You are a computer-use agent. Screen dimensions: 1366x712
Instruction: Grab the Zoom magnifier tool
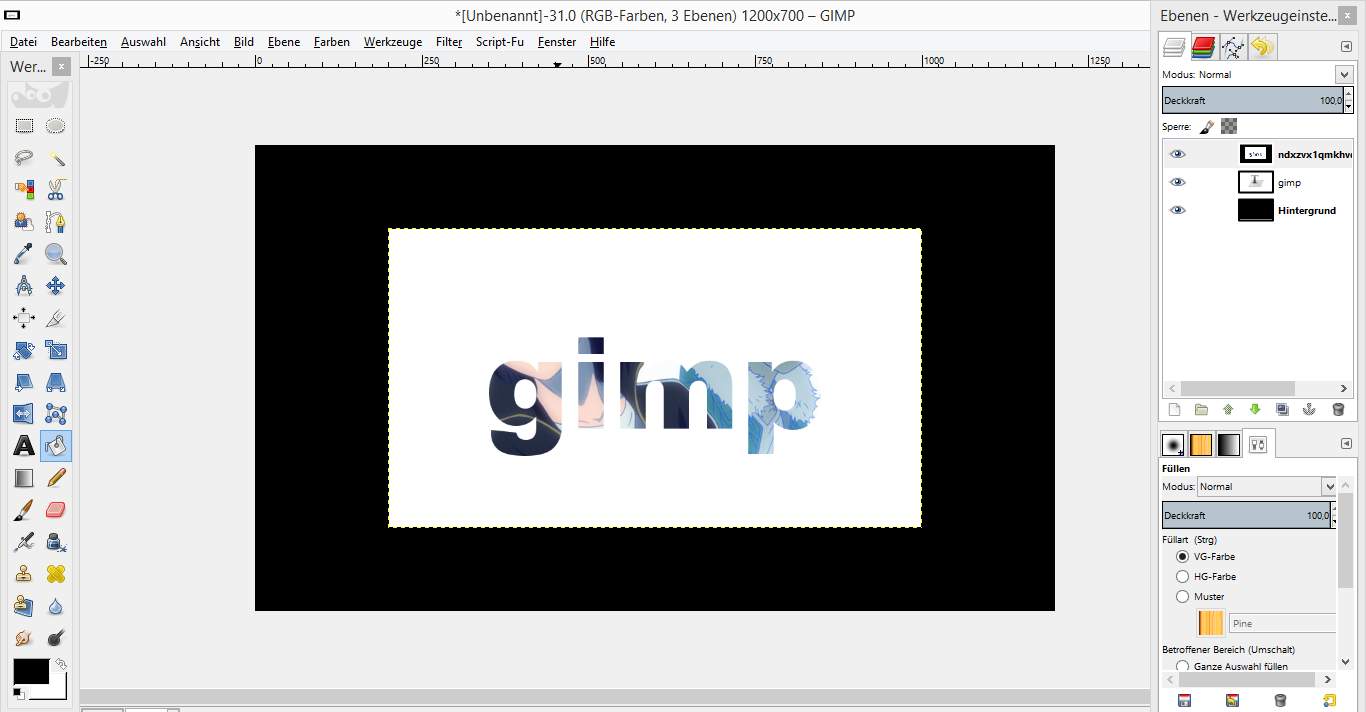click(56, 252)
